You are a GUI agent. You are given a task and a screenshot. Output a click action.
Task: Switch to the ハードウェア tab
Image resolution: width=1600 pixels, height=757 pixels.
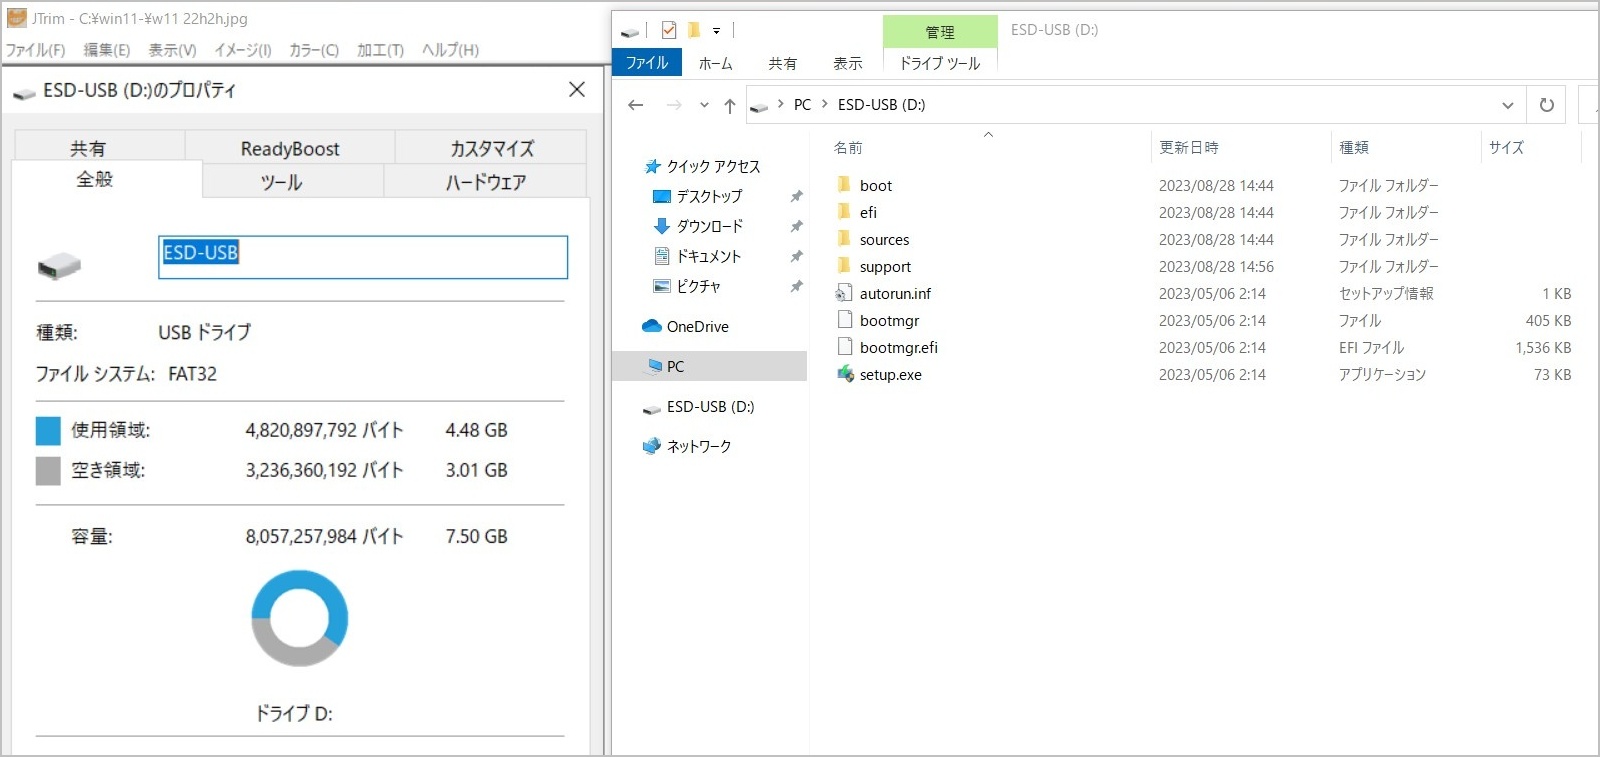(485, 181)
